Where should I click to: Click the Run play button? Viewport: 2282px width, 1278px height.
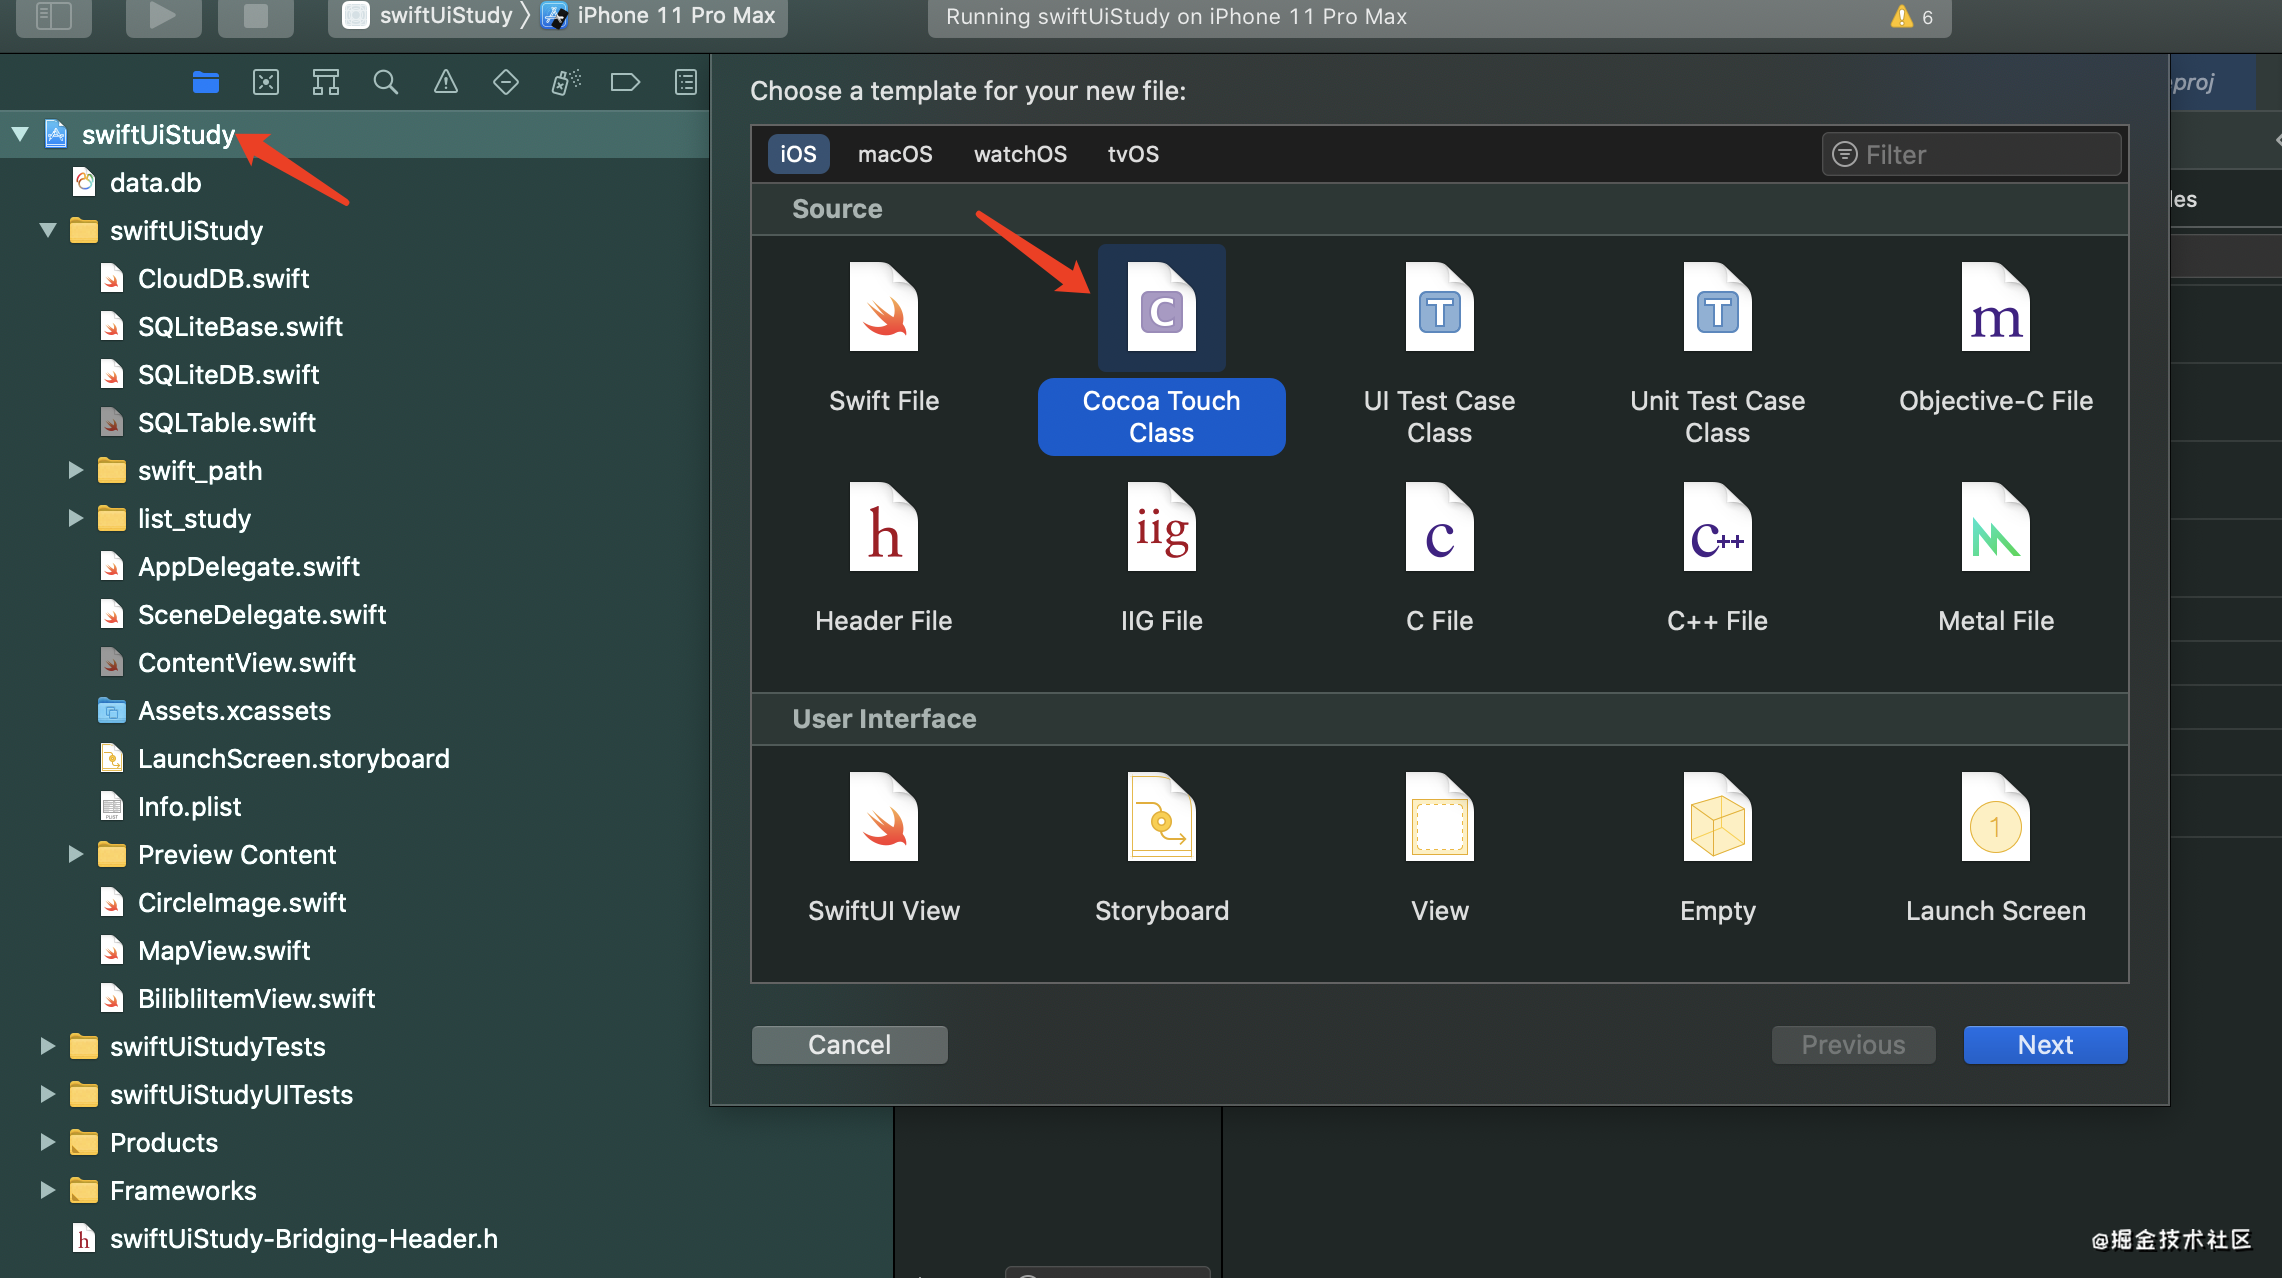point(163,16)
